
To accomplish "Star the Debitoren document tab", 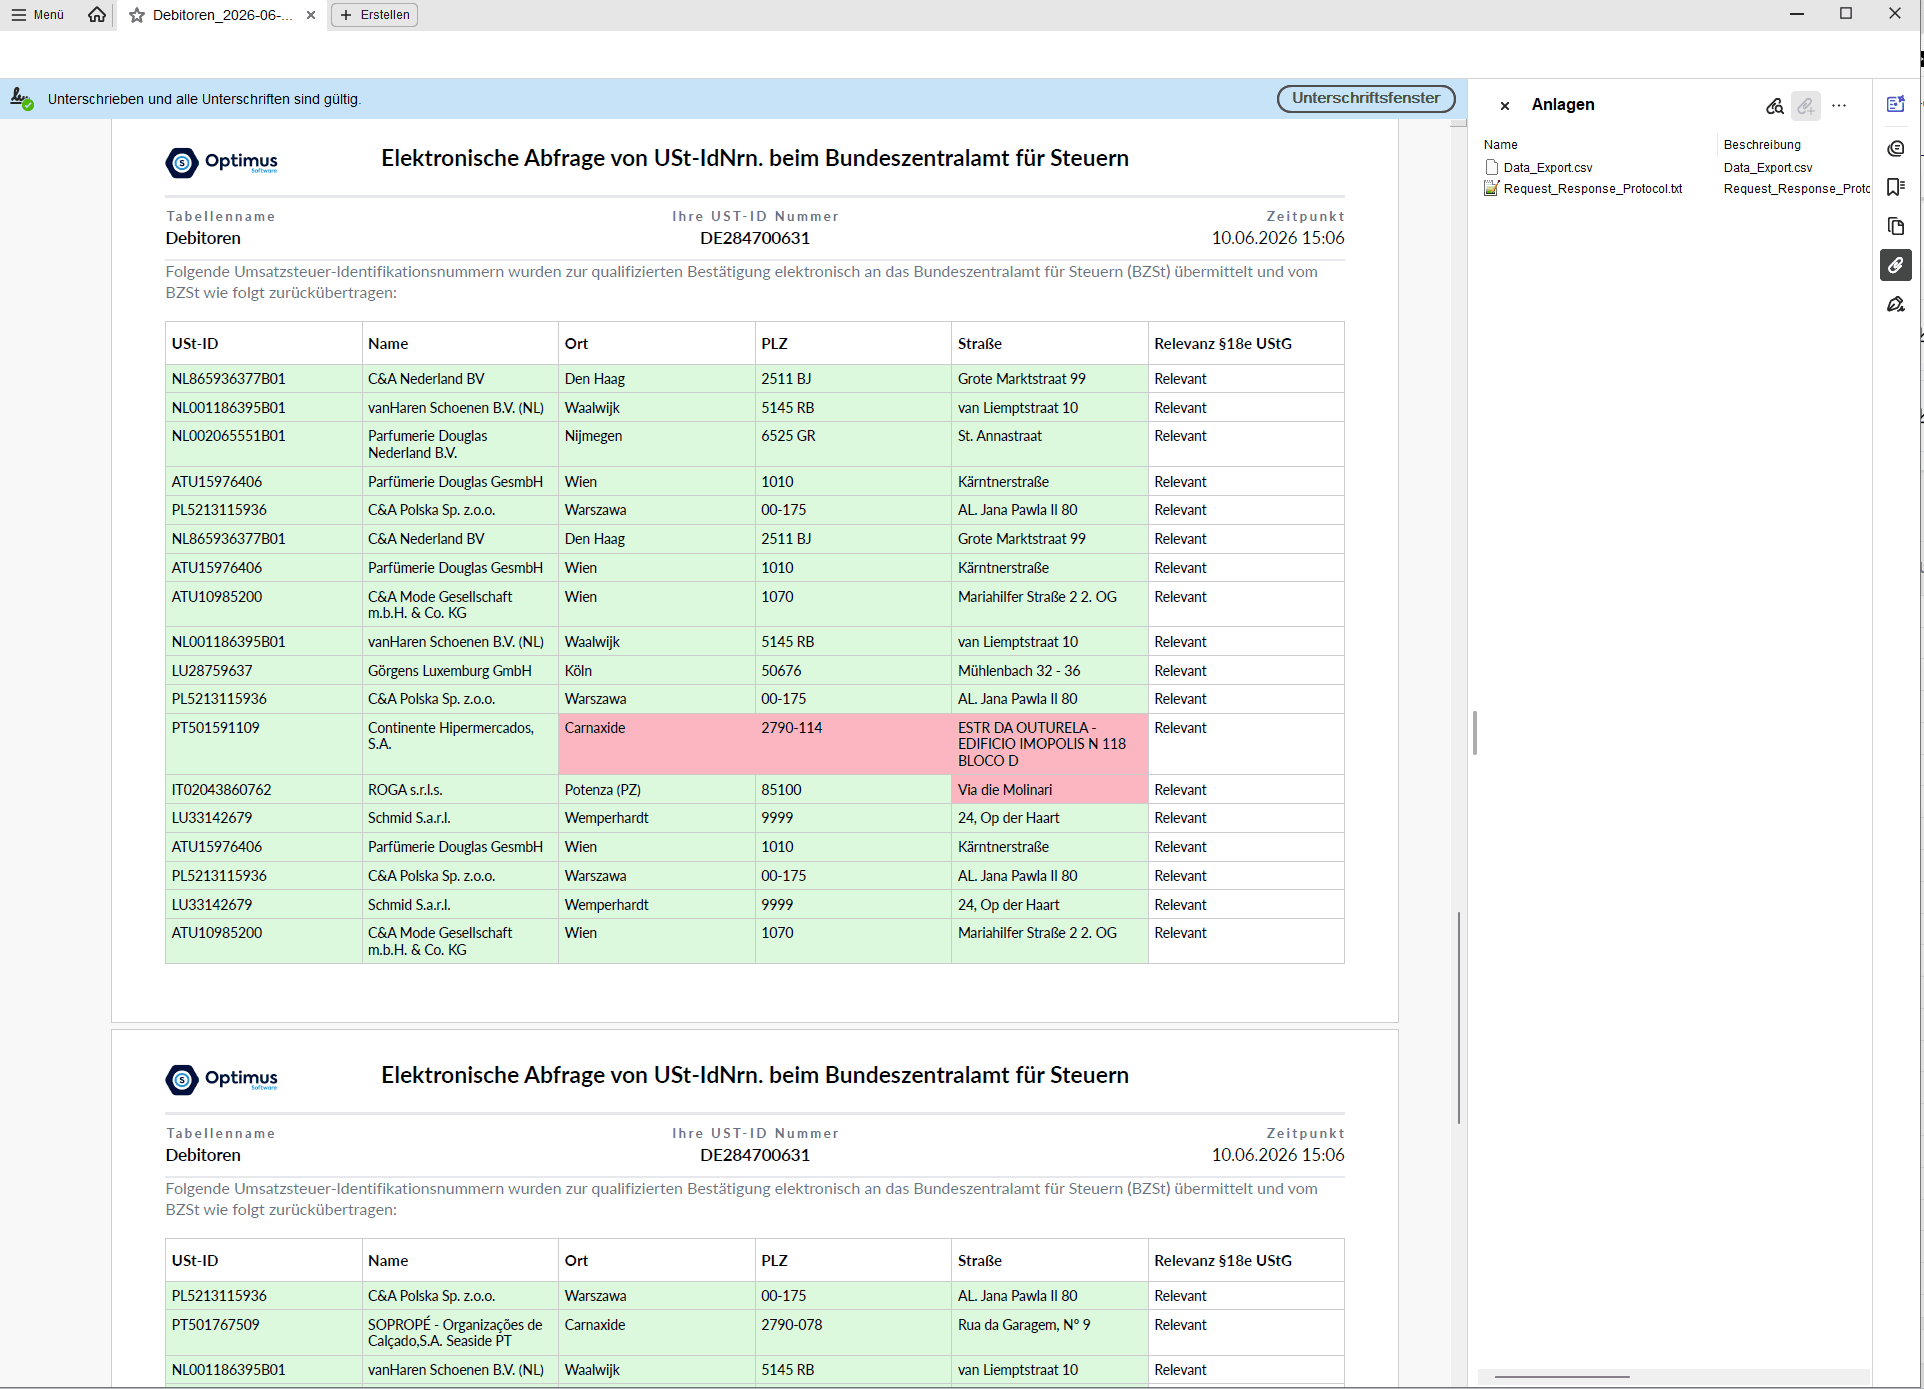I will [x=137, y=15].
